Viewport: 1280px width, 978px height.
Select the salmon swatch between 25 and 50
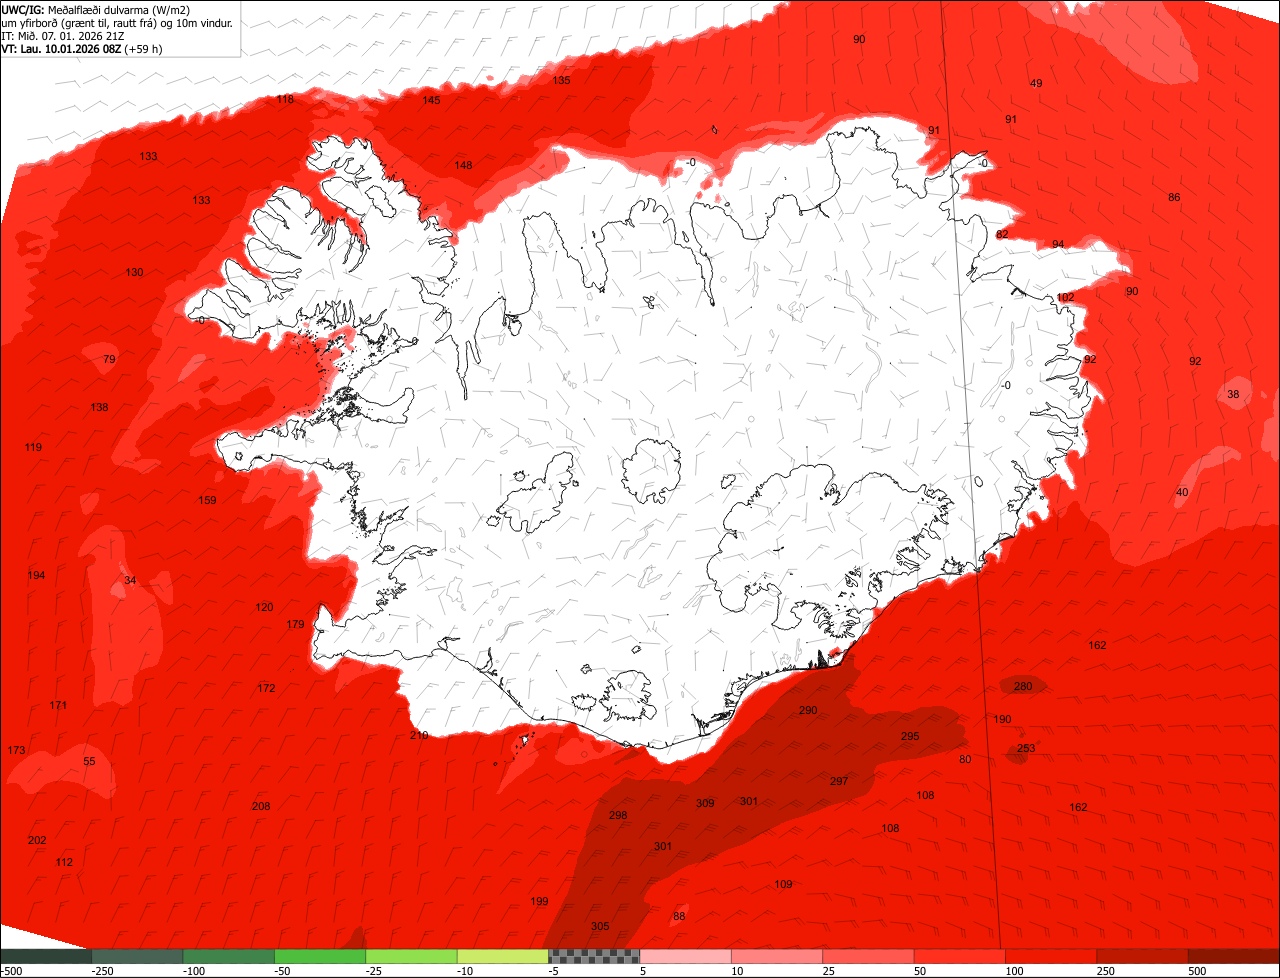pyautogui.click(x=868, y=956)
